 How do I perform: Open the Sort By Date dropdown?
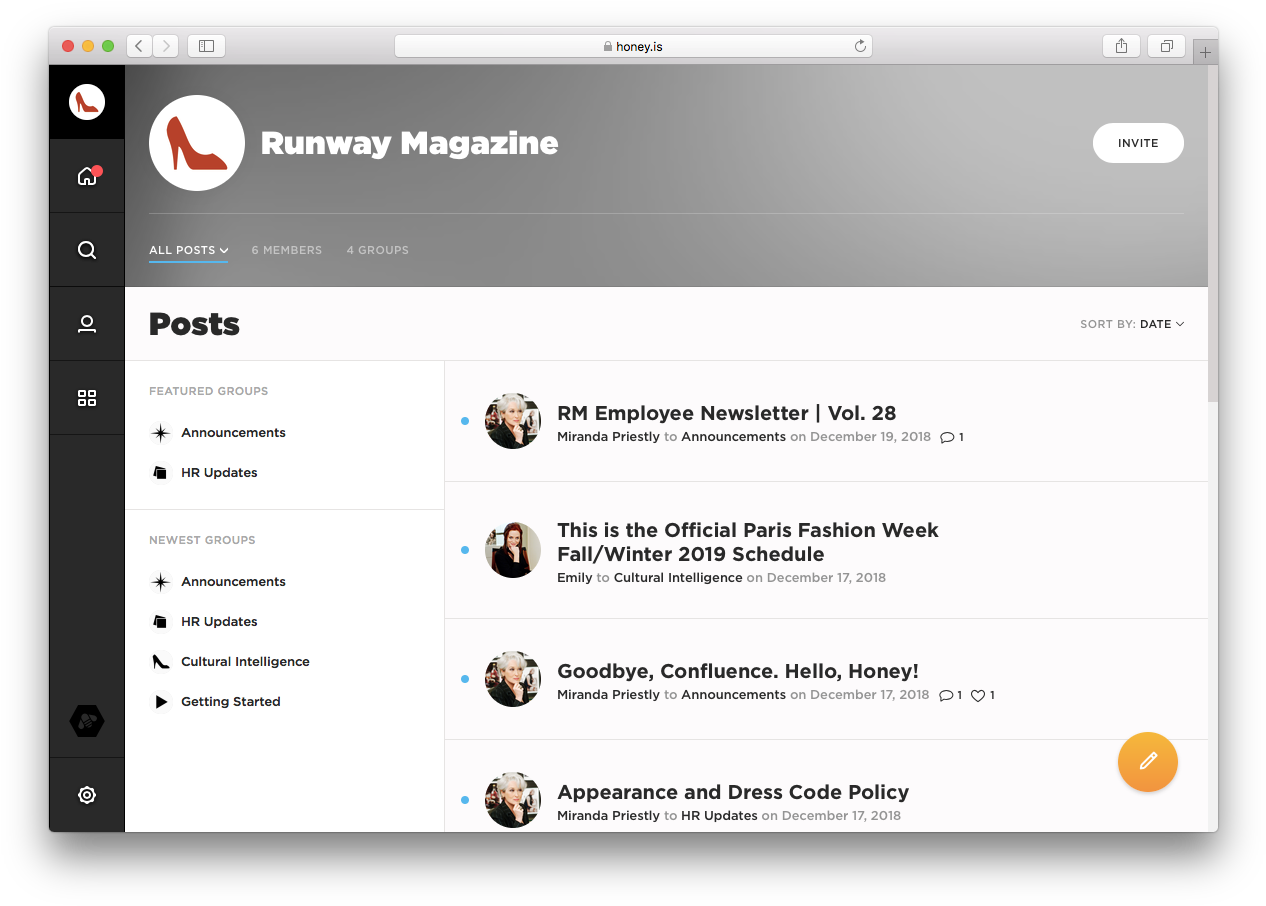pos(1161,324)
